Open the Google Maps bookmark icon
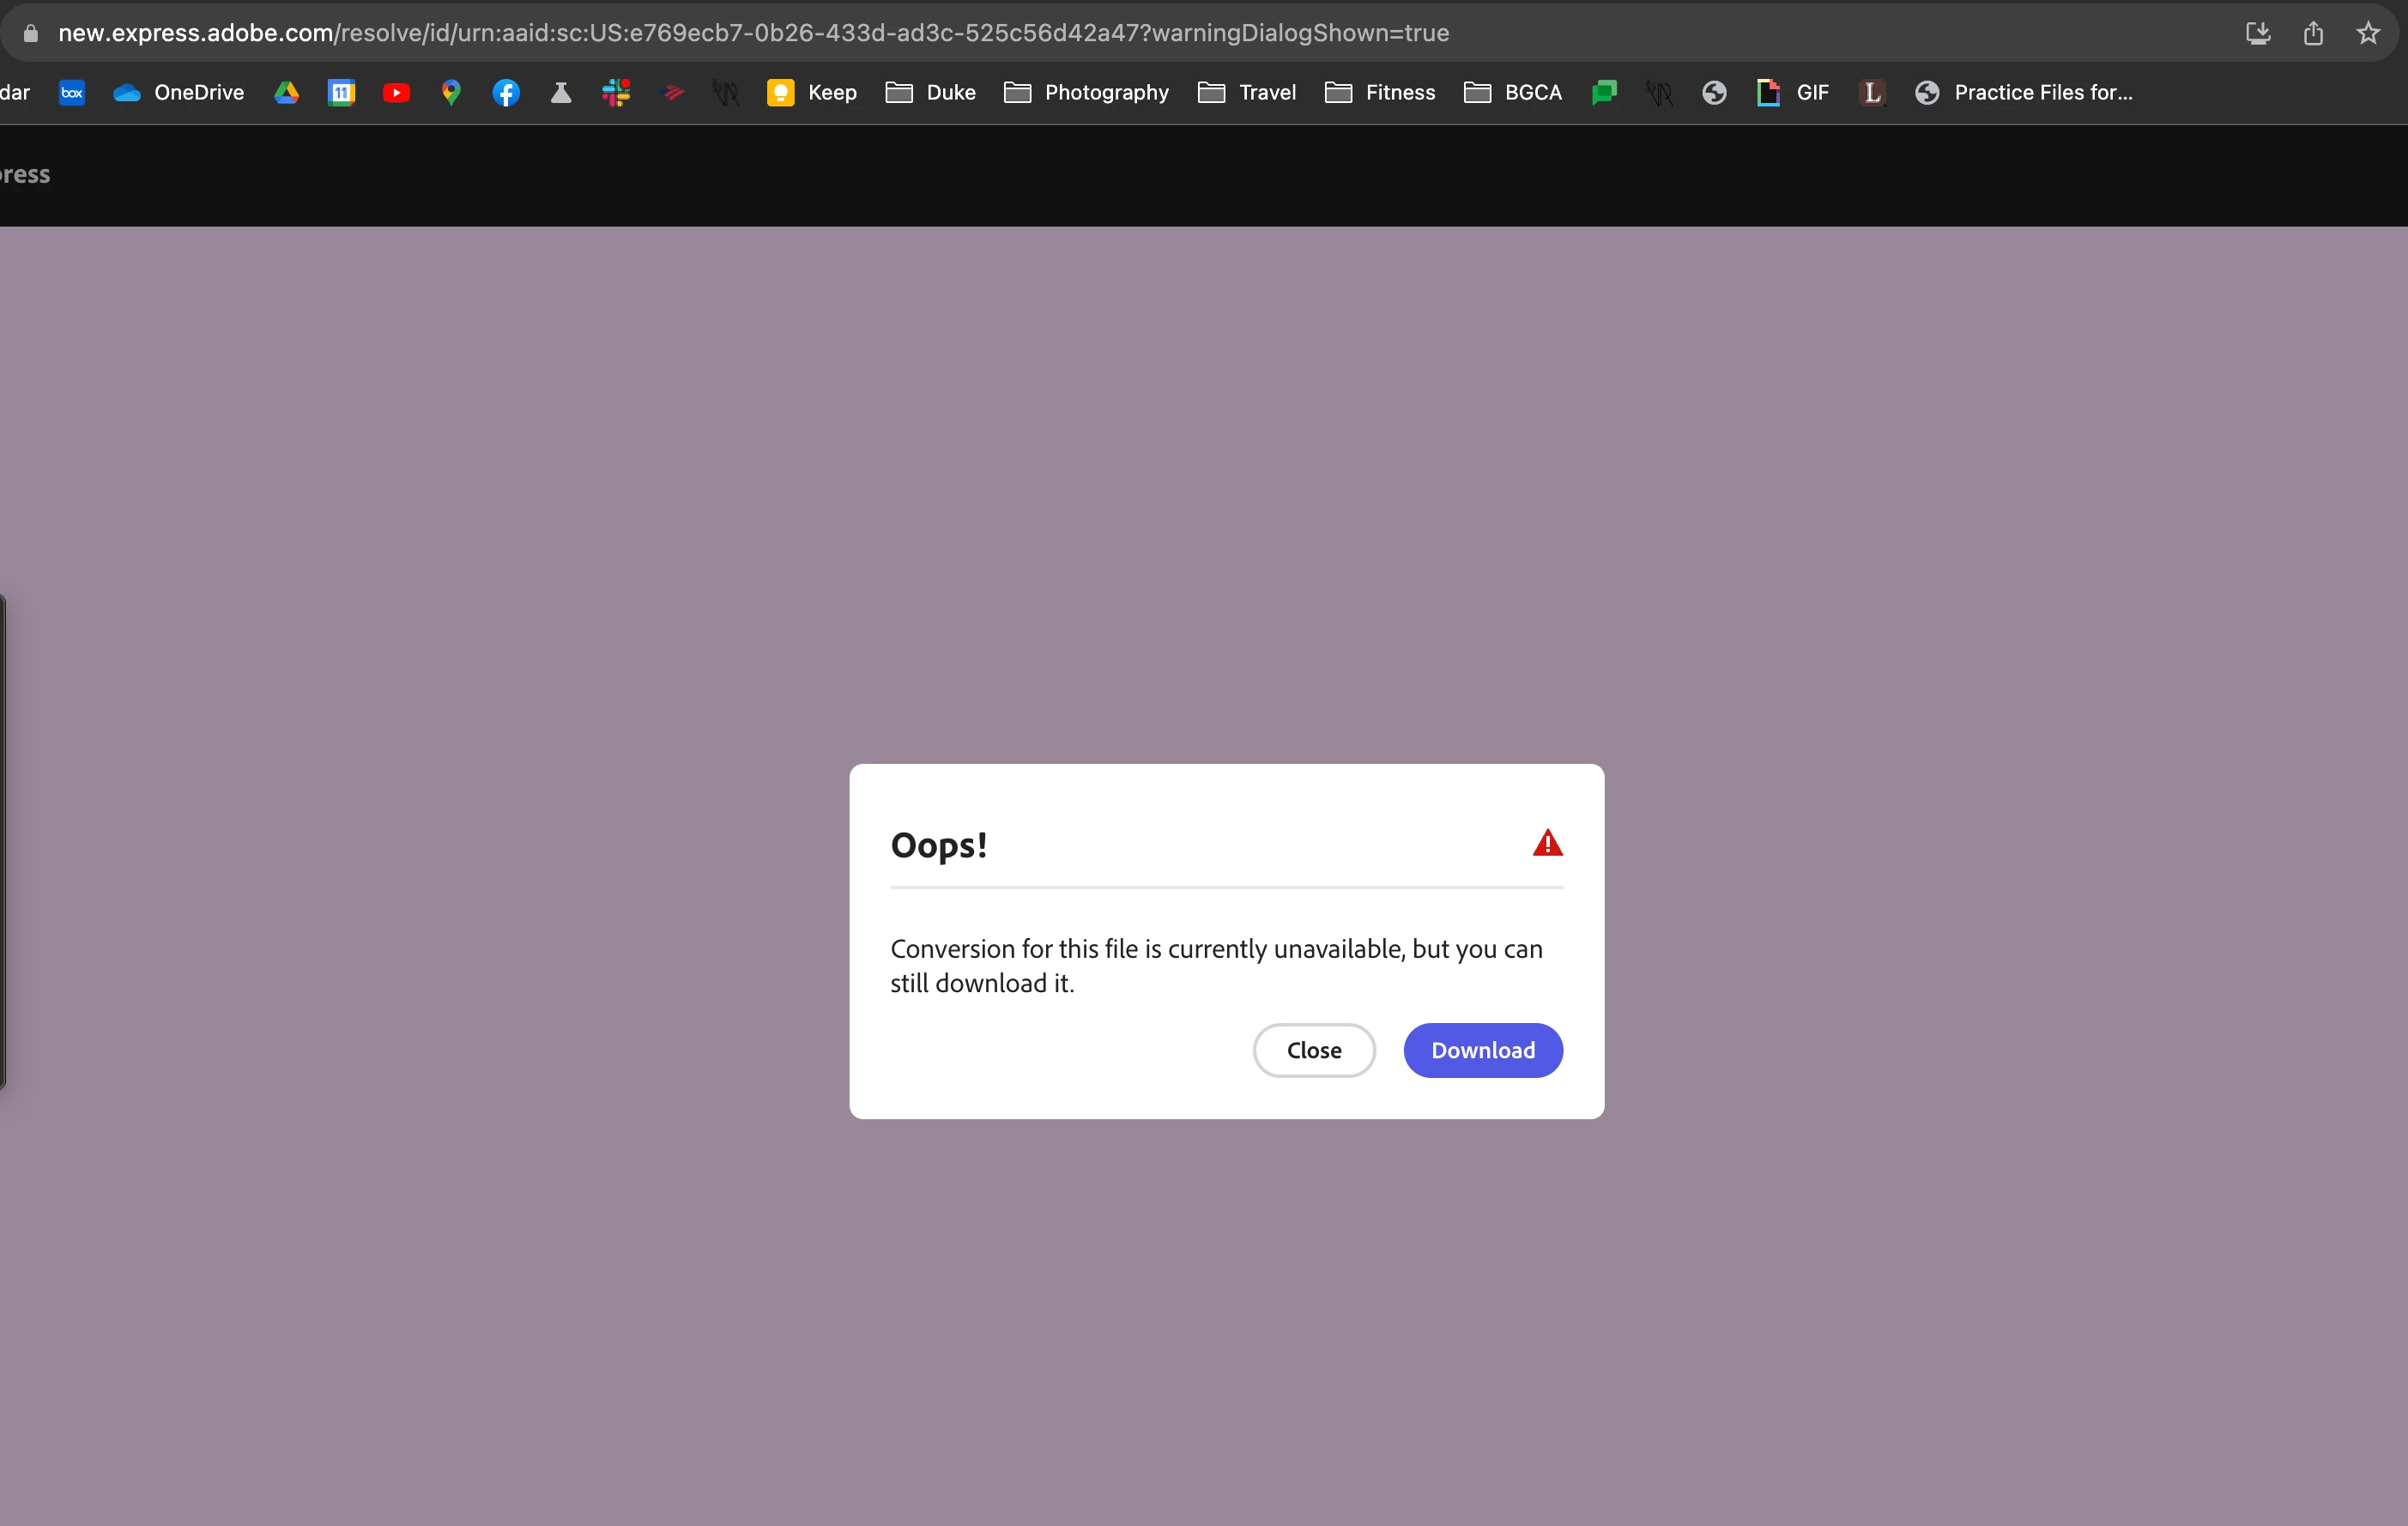 (451, 92)
